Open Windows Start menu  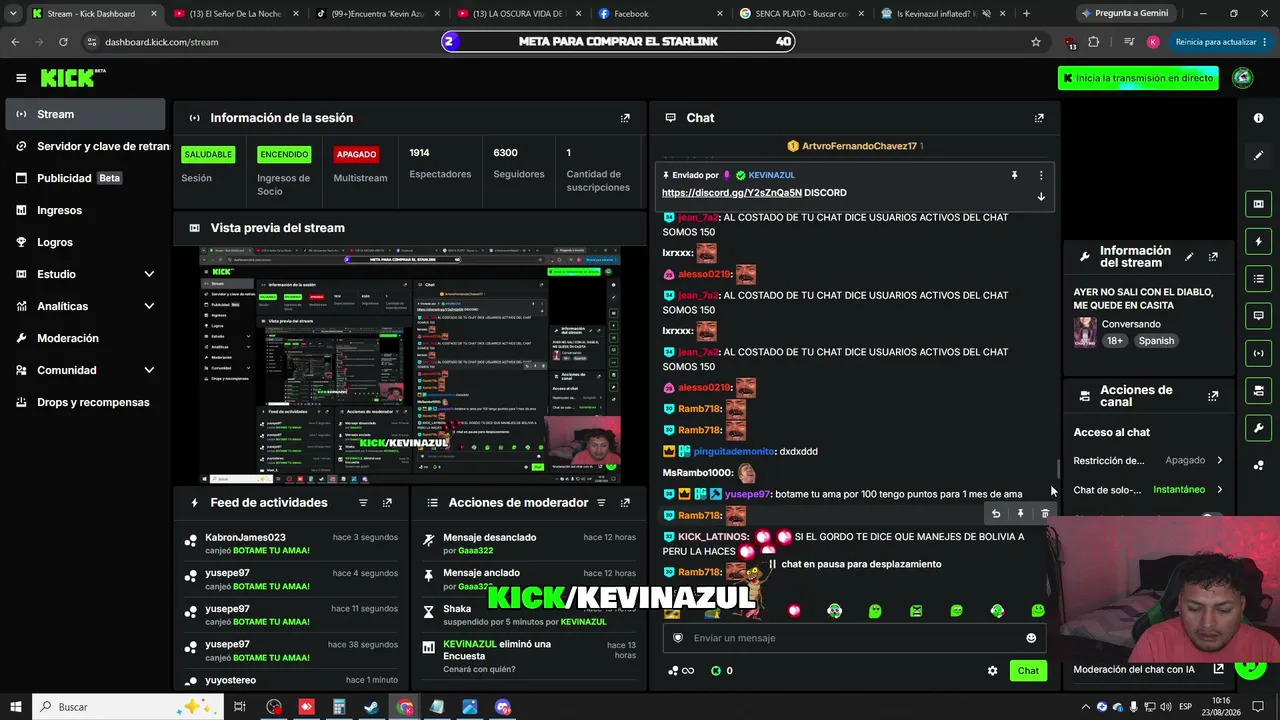[x=16, y=707]
